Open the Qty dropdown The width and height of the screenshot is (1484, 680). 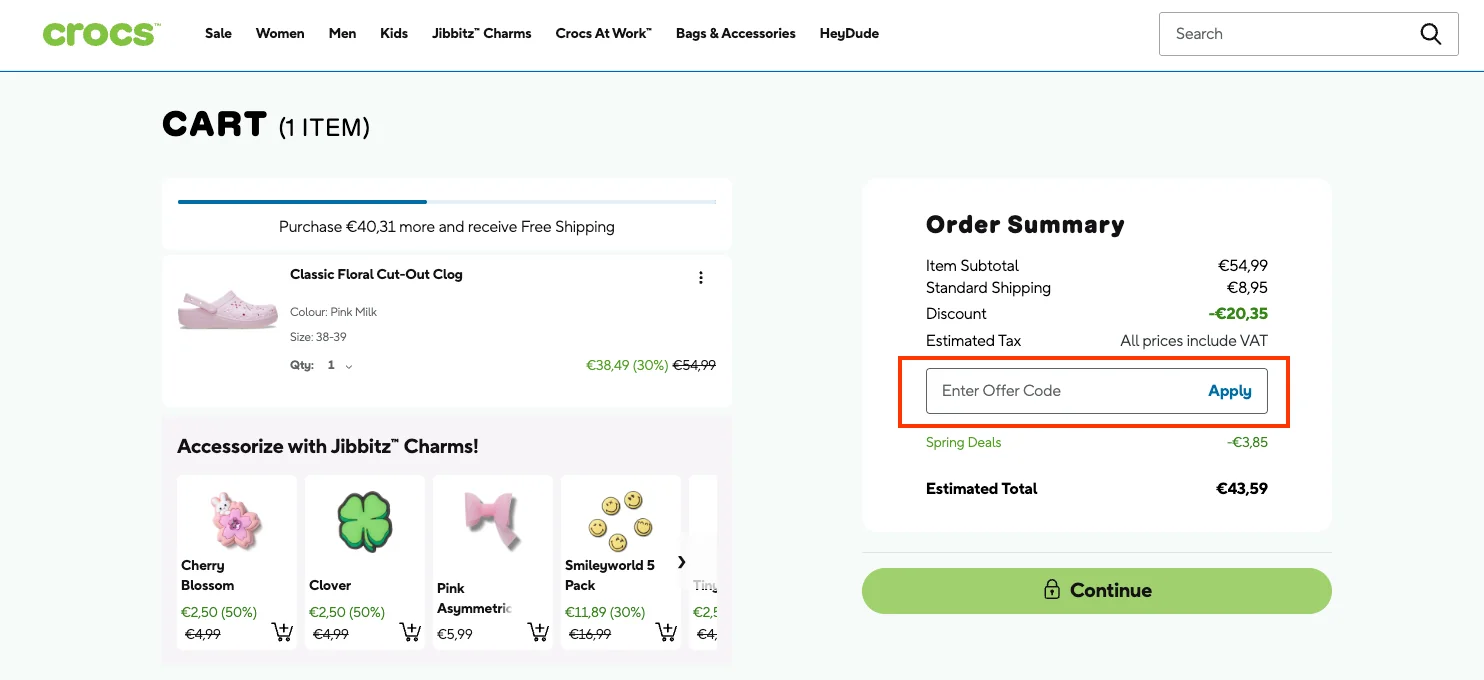coord(340,366)
